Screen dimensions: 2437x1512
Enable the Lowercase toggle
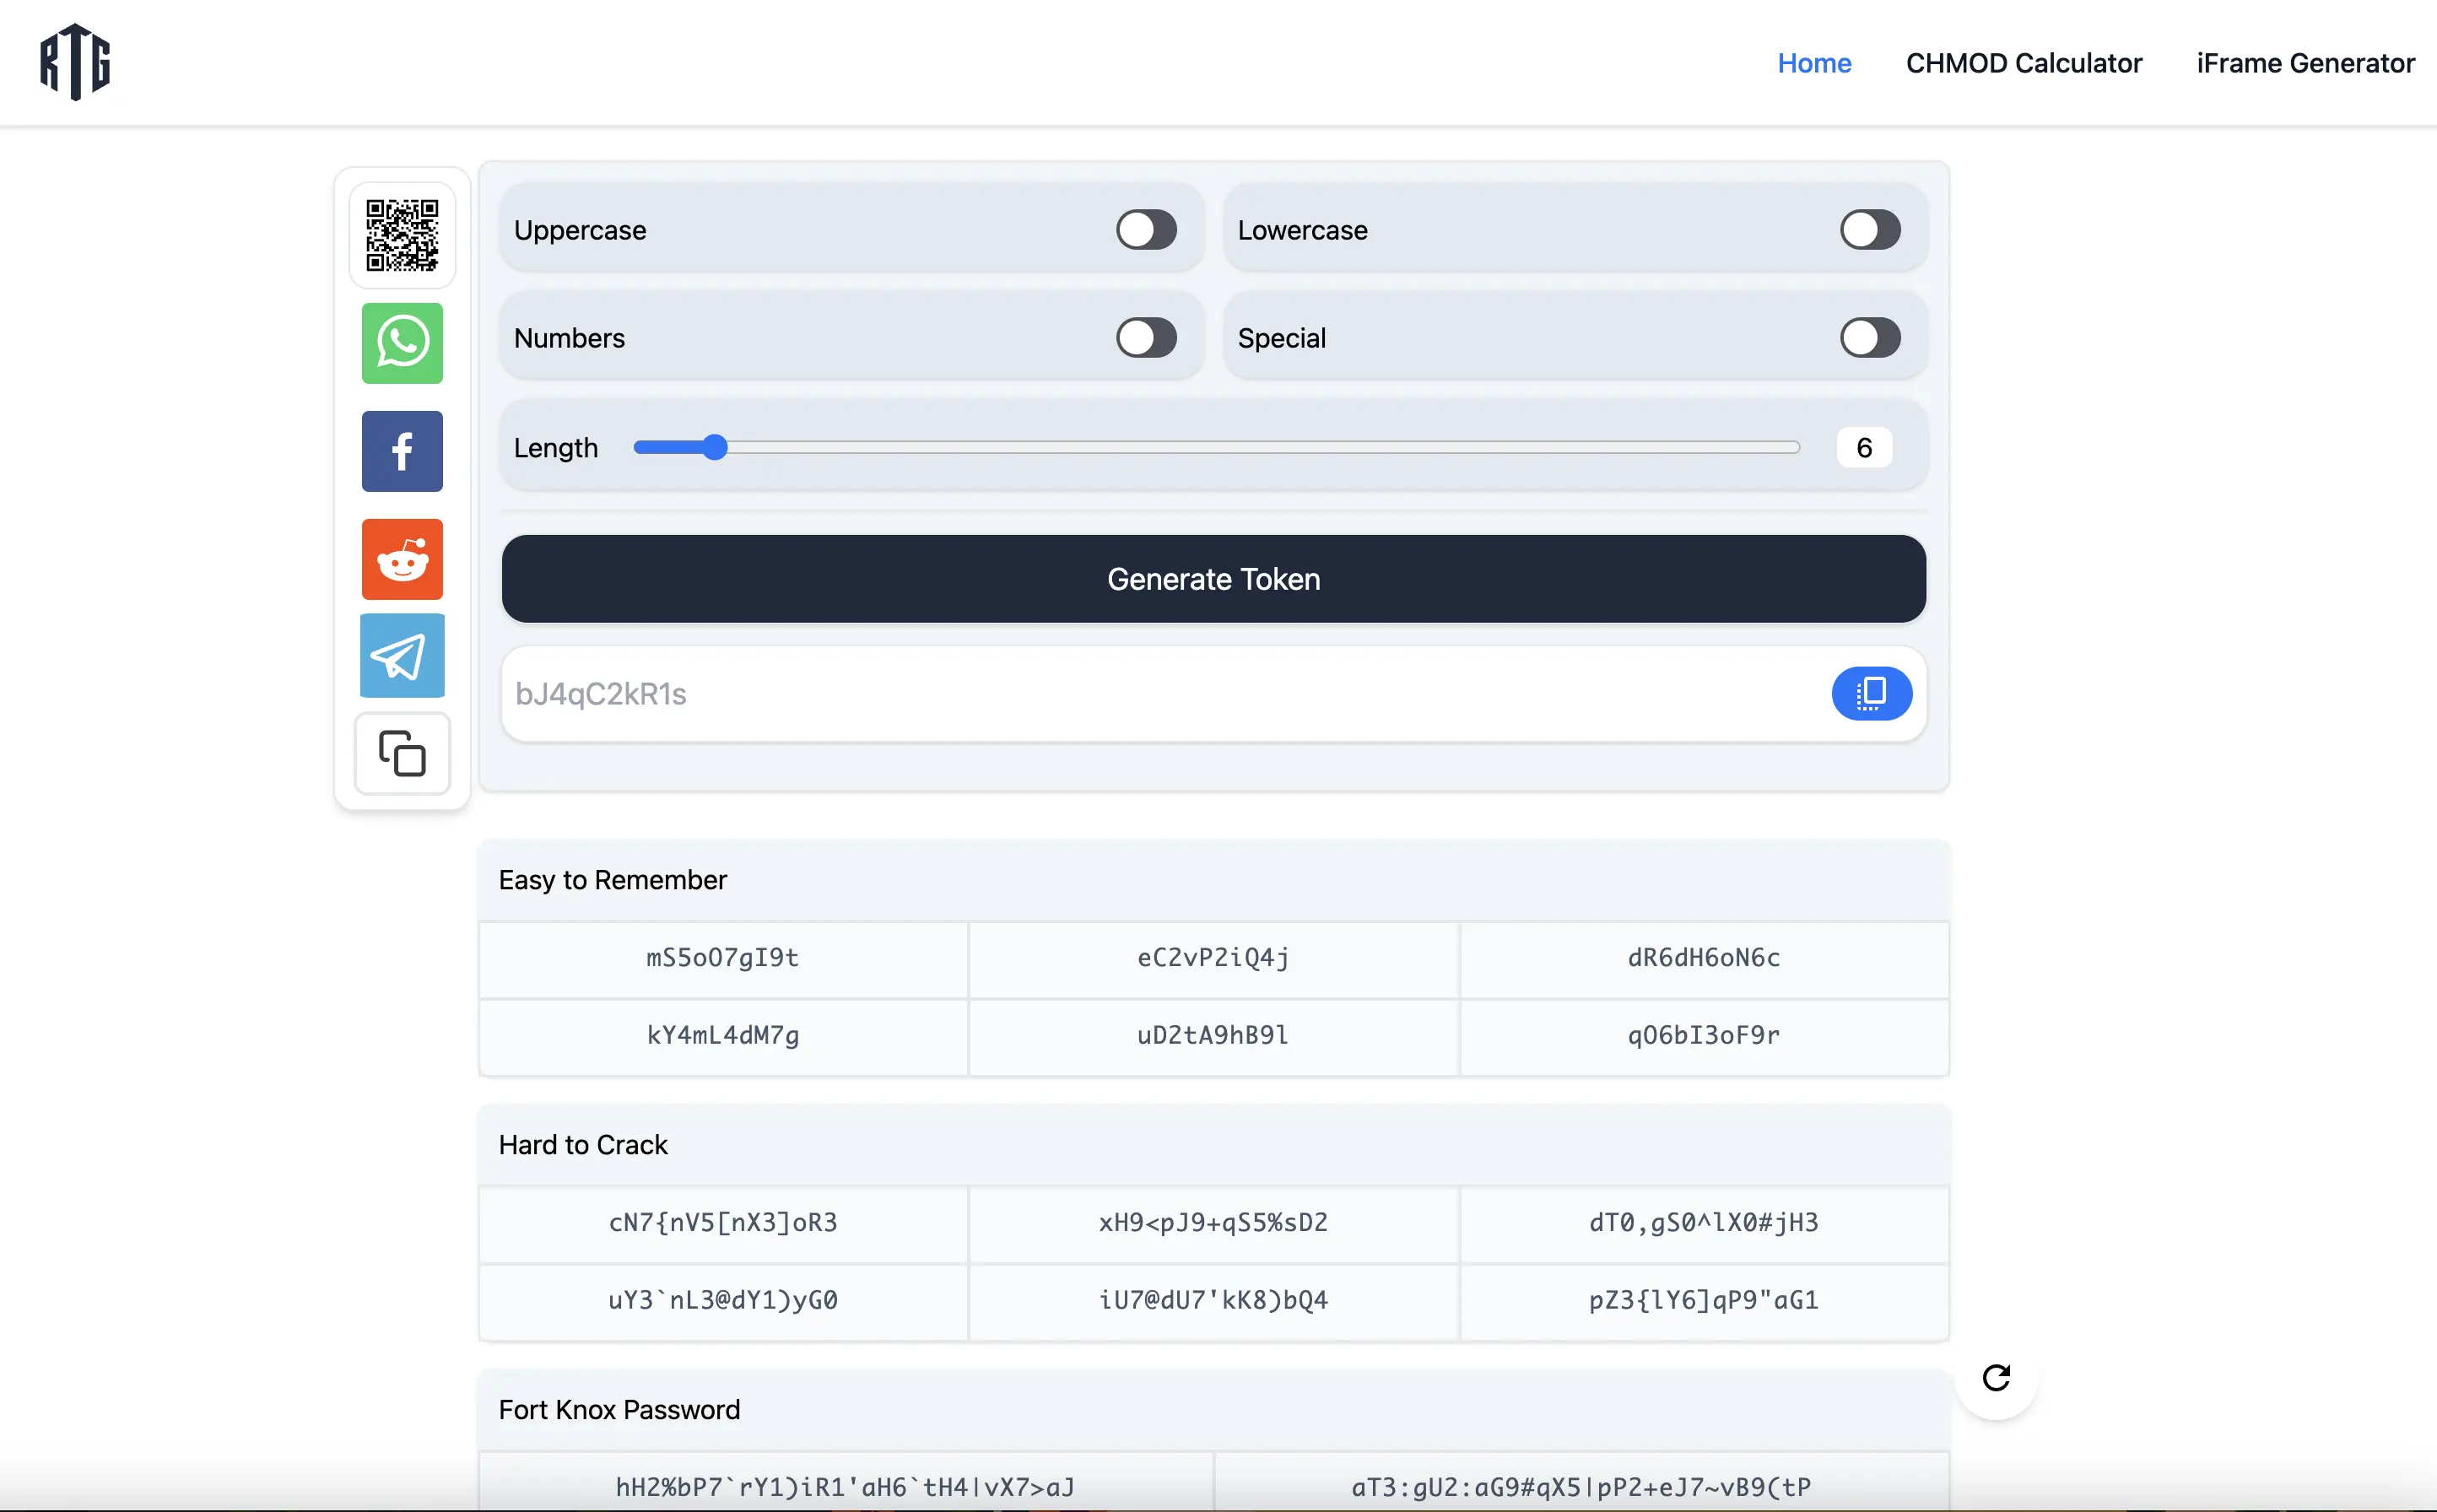coord(1869,230)
